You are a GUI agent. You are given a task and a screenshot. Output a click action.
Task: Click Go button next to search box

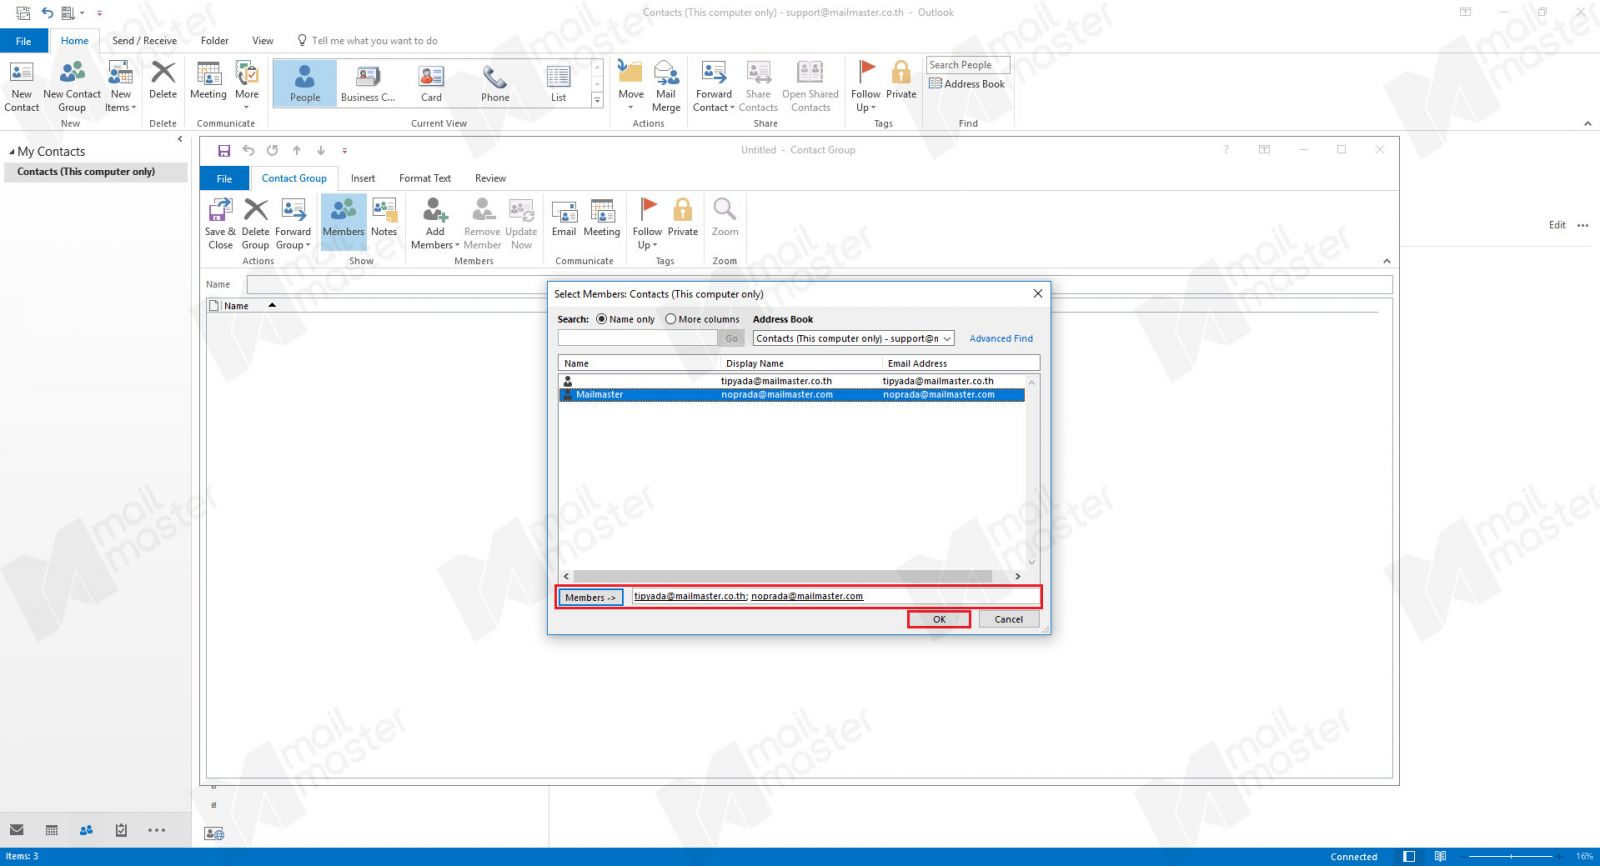point(731,339)
